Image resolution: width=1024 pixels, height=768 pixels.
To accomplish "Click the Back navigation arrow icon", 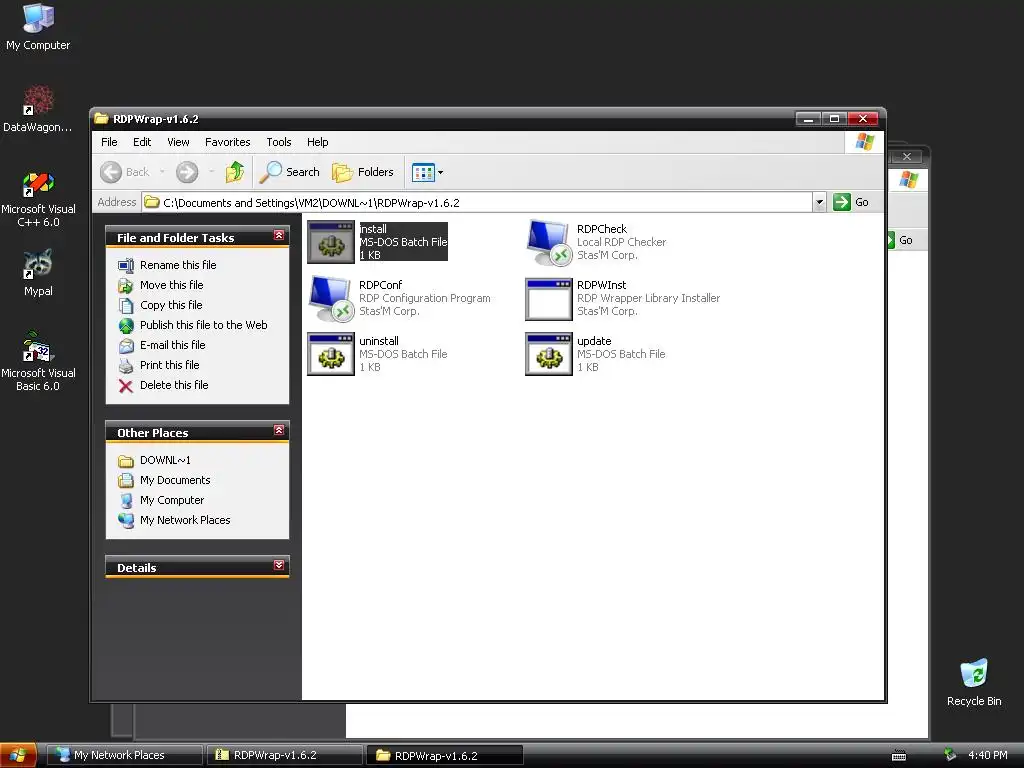I will coord(110,172).
